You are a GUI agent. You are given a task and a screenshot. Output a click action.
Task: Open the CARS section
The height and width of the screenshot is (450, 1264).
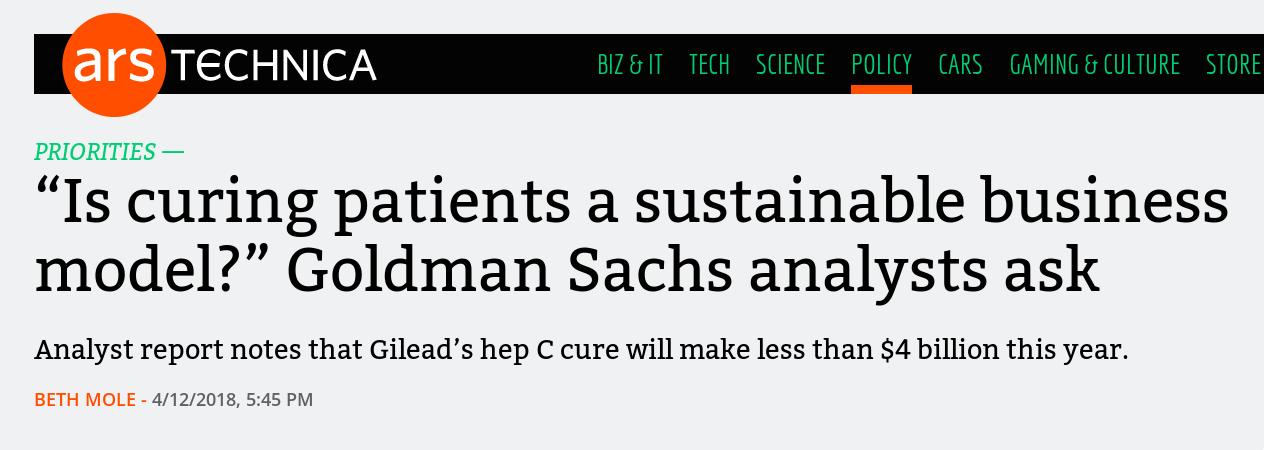tap(960, 65)
